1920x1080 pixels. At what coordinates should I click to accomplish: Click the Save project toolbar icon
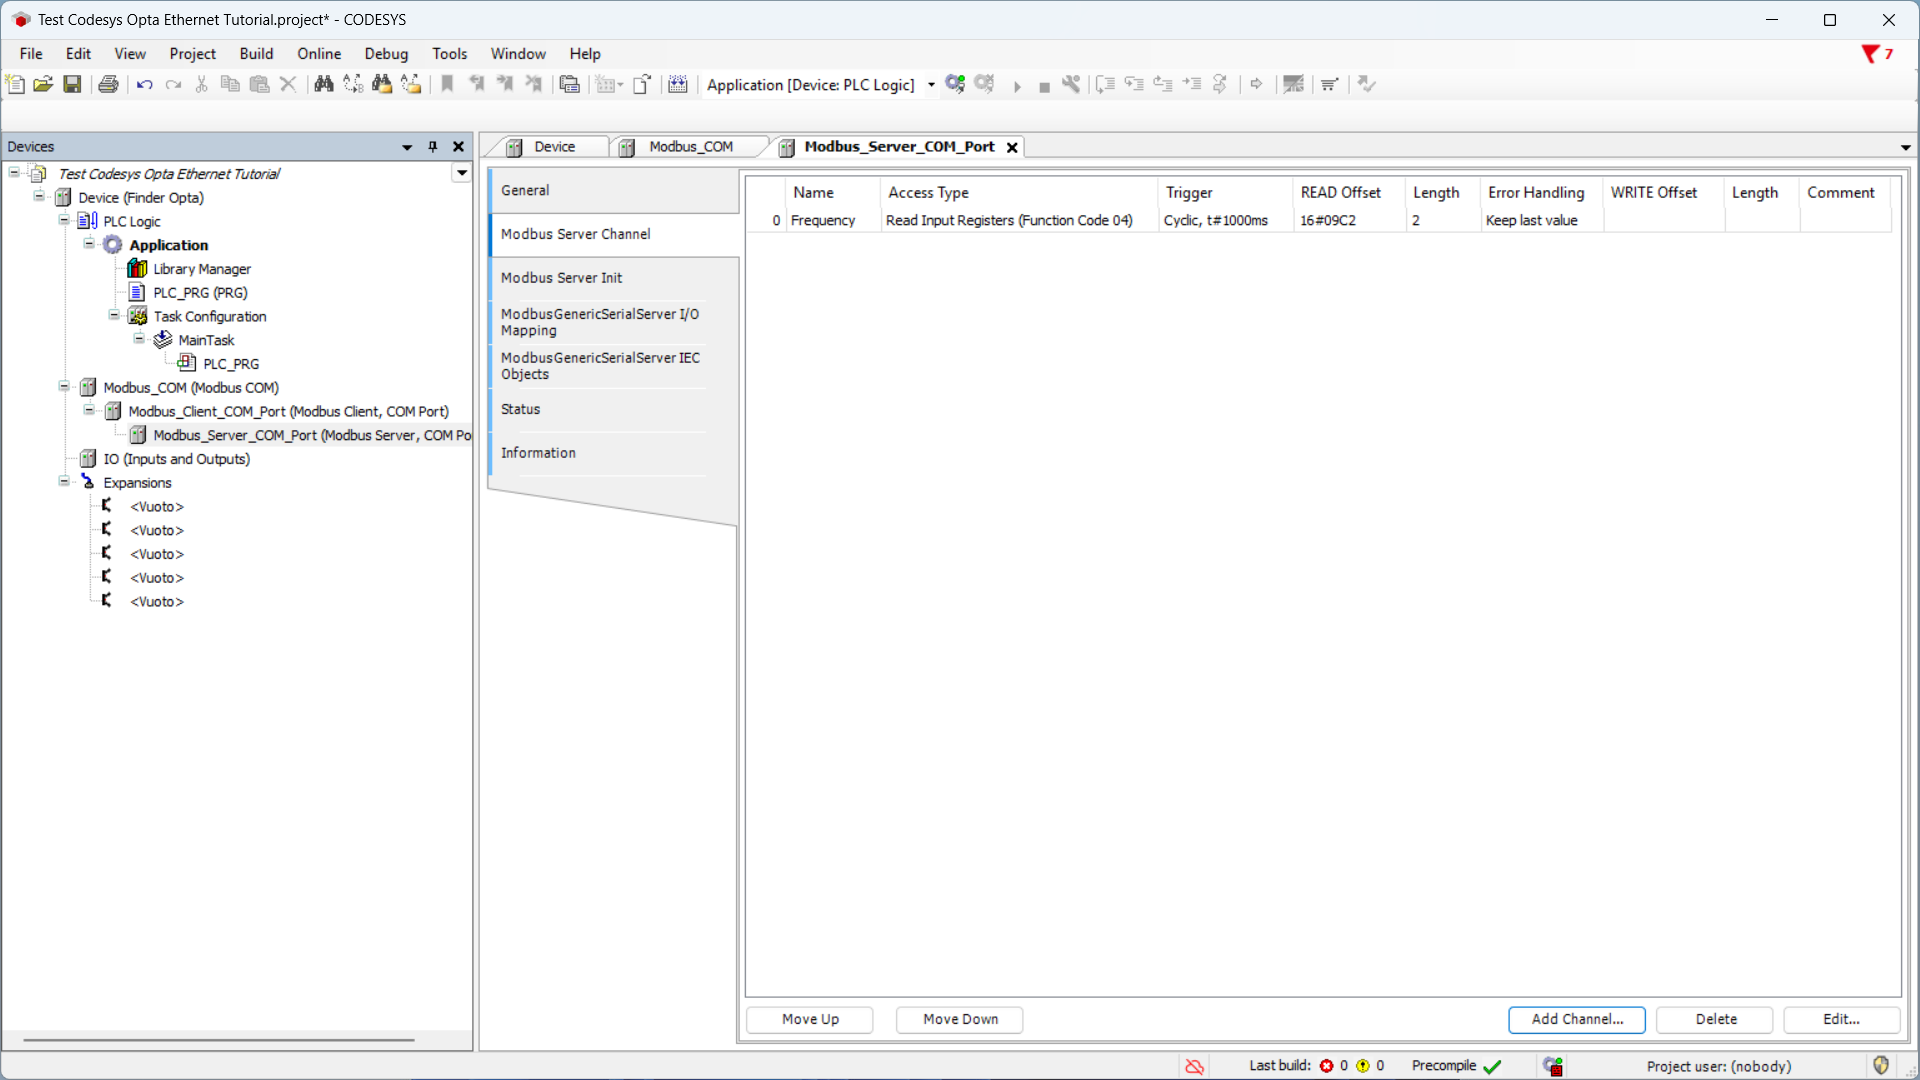pyautogui.click(x=72, y=85)
